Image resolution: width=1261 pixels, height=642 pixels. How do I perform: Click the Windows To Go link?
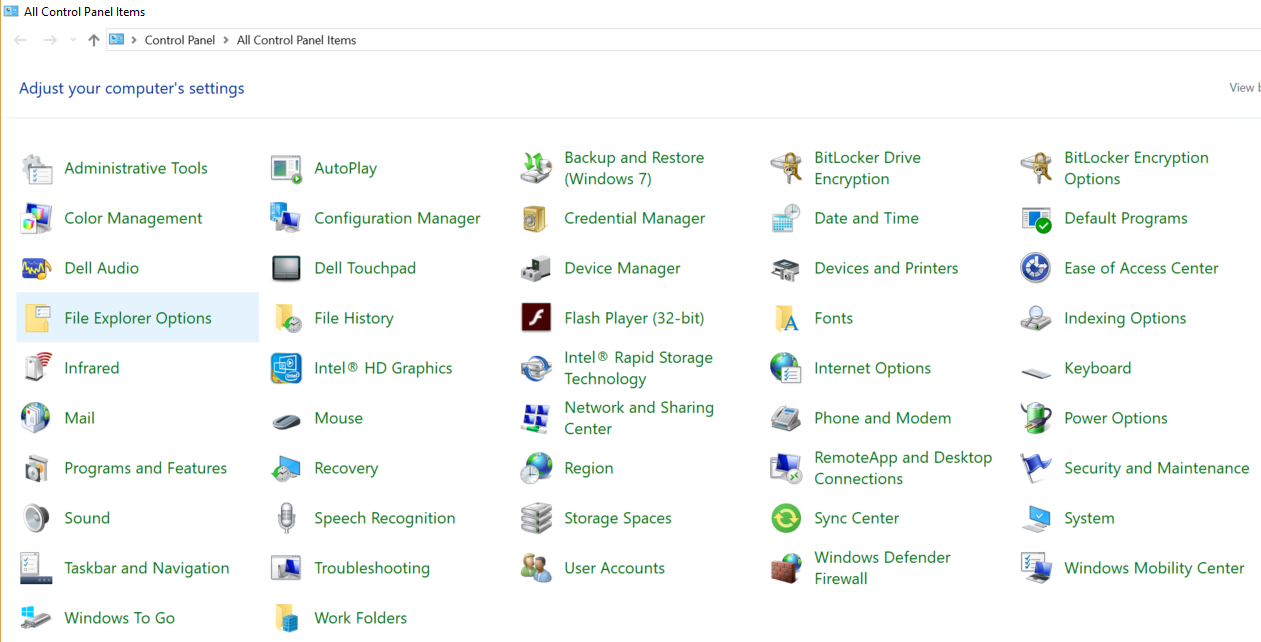[x=119, y=618]
